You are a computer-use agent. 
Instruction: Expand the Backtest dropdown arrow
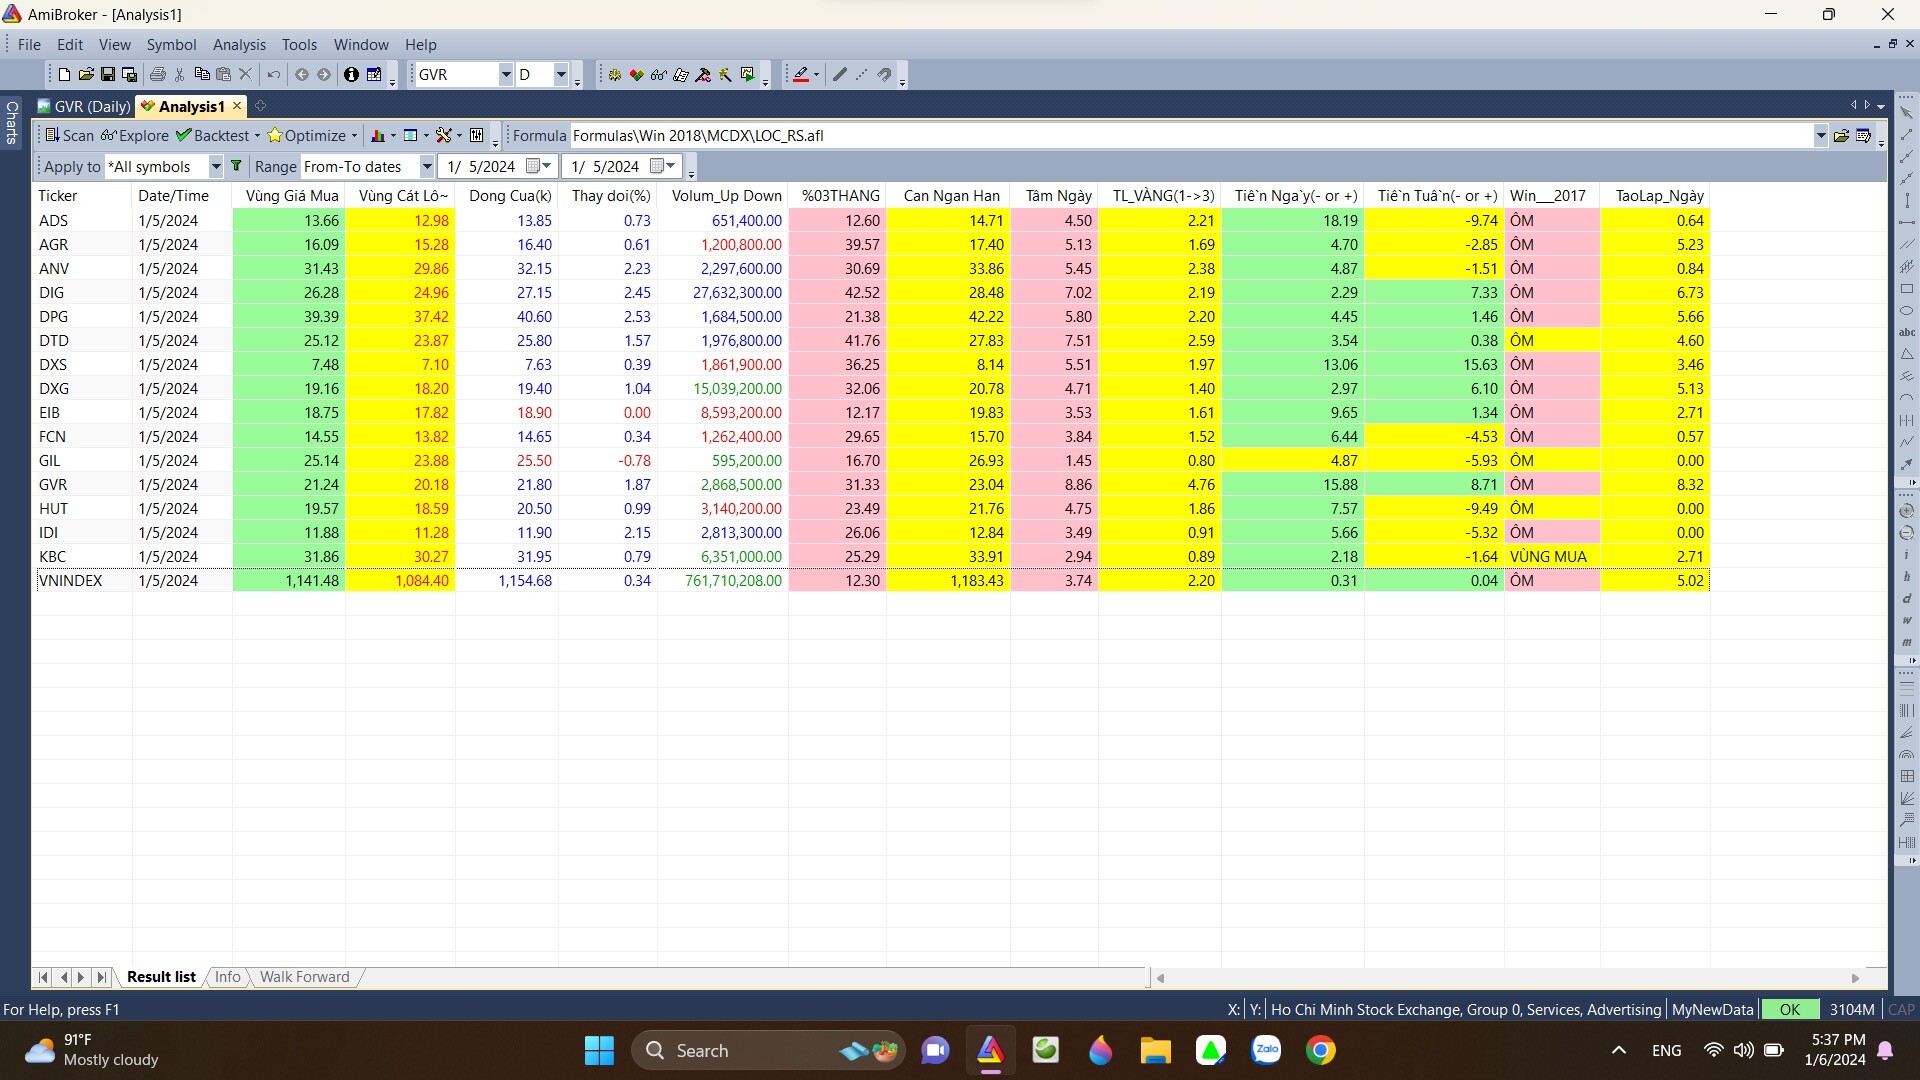coord(257,136)
